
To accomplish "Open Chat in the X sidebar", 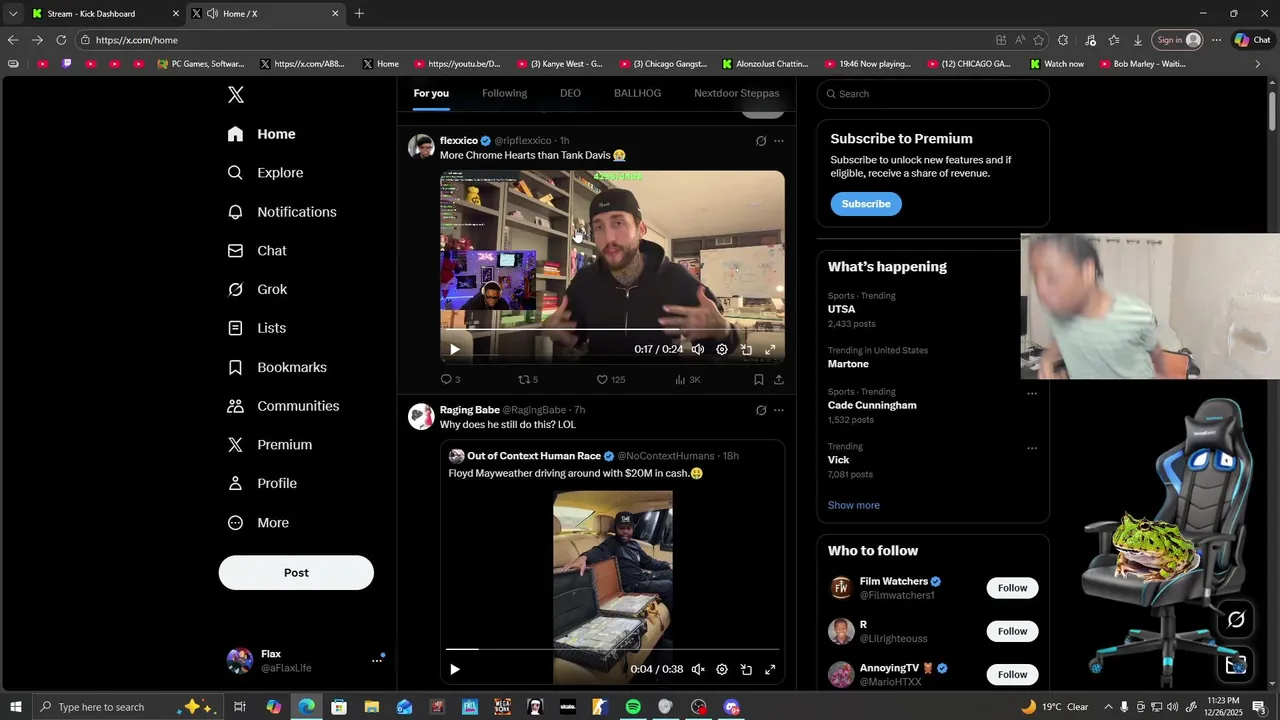I will tap(257, 251).
